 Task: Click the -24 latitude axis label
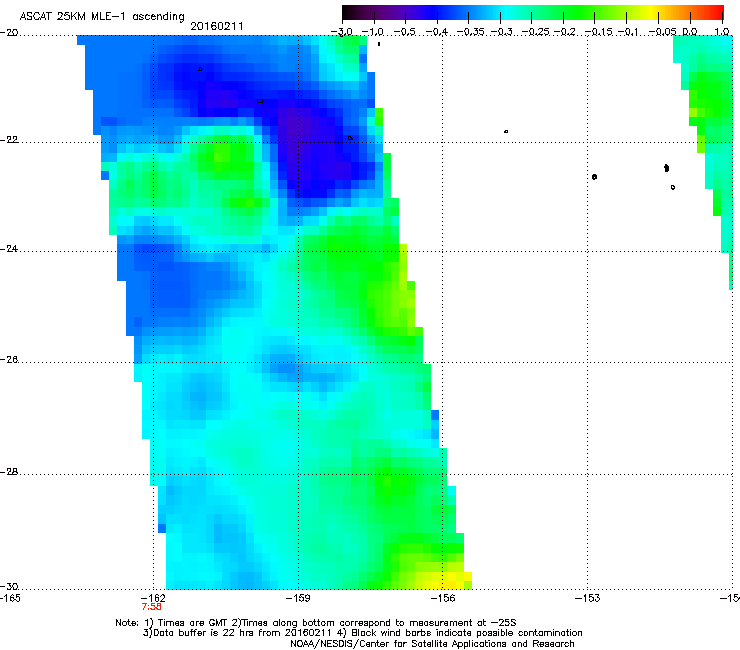(9, 249)
